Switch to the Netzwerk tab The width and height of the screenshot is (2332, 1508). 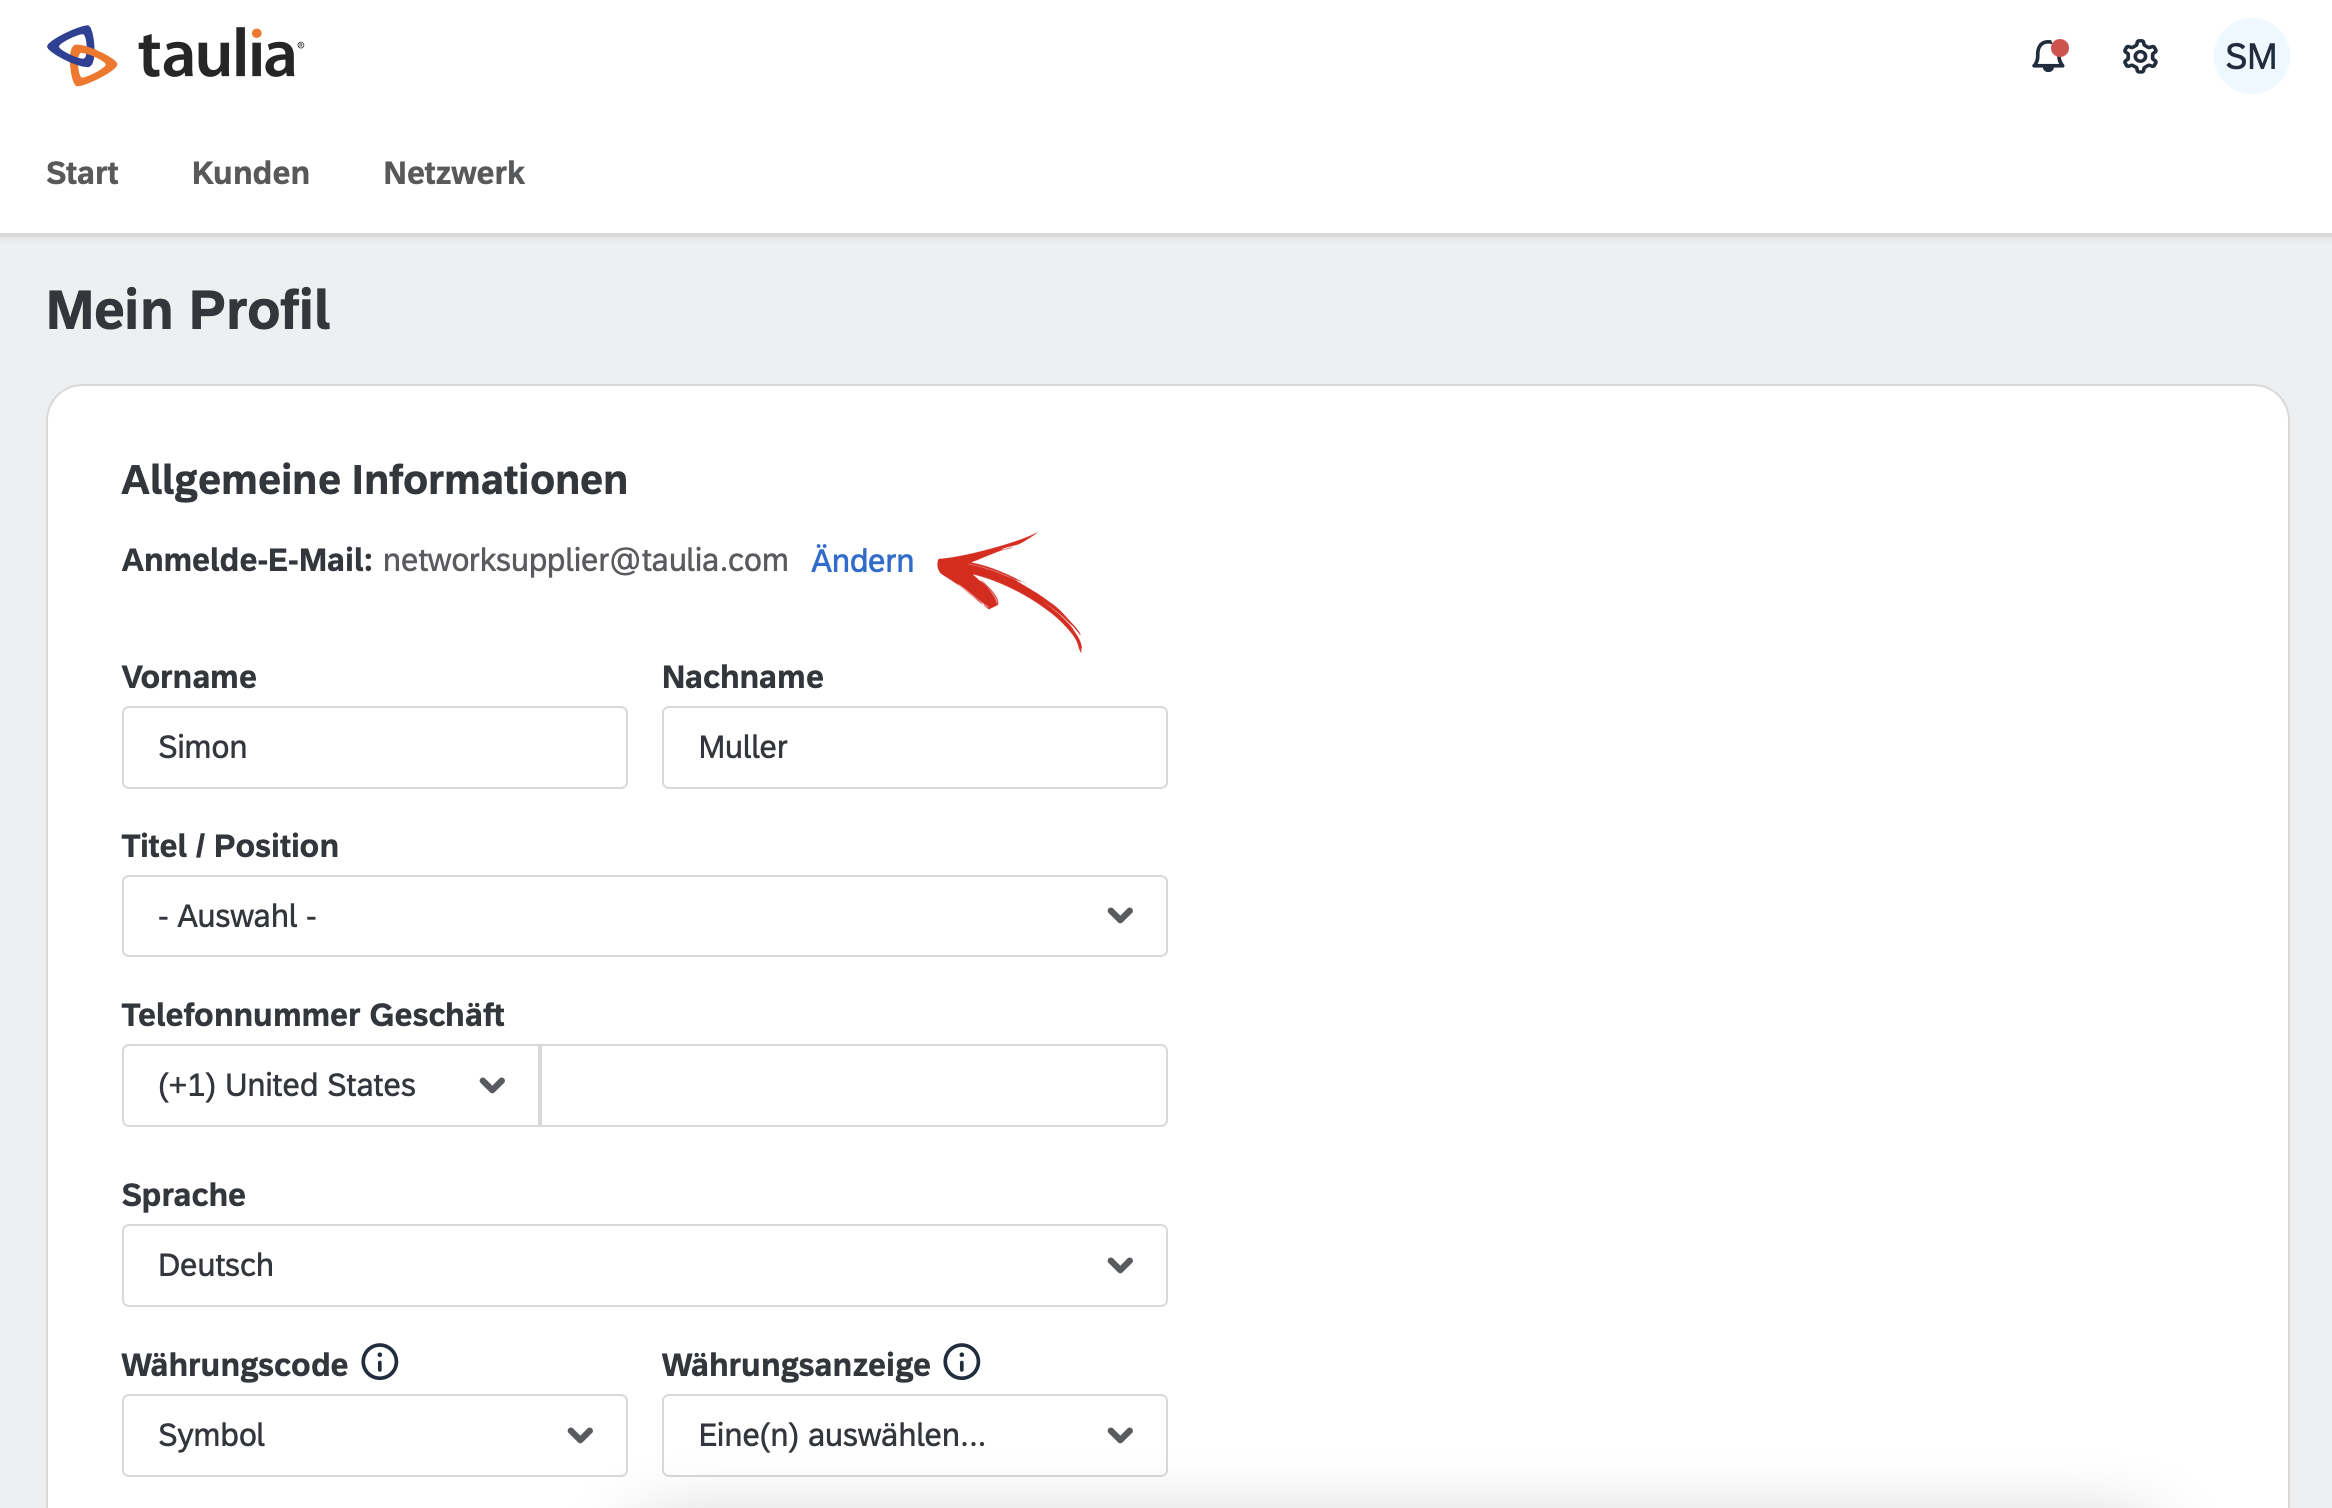coord(454,173)
